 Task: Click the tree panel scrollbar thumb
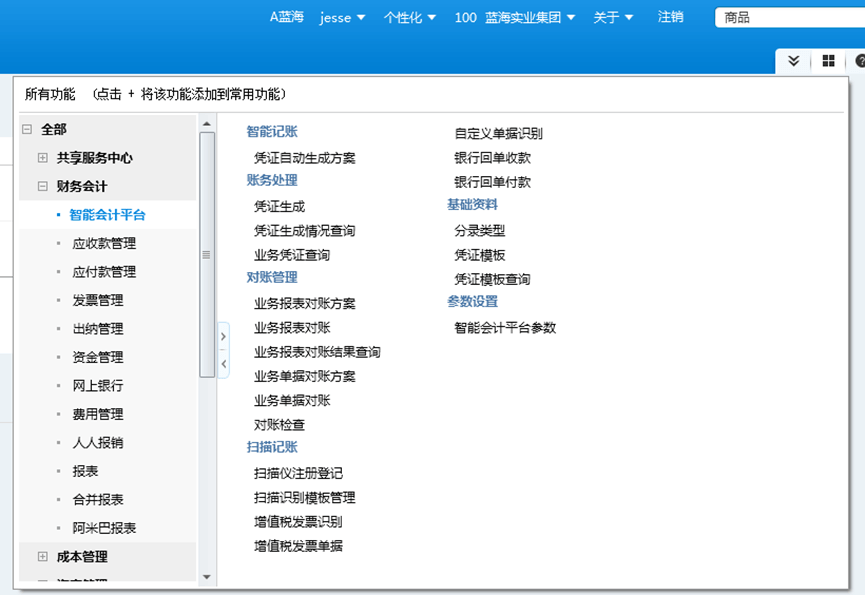(x=207, y=255)
